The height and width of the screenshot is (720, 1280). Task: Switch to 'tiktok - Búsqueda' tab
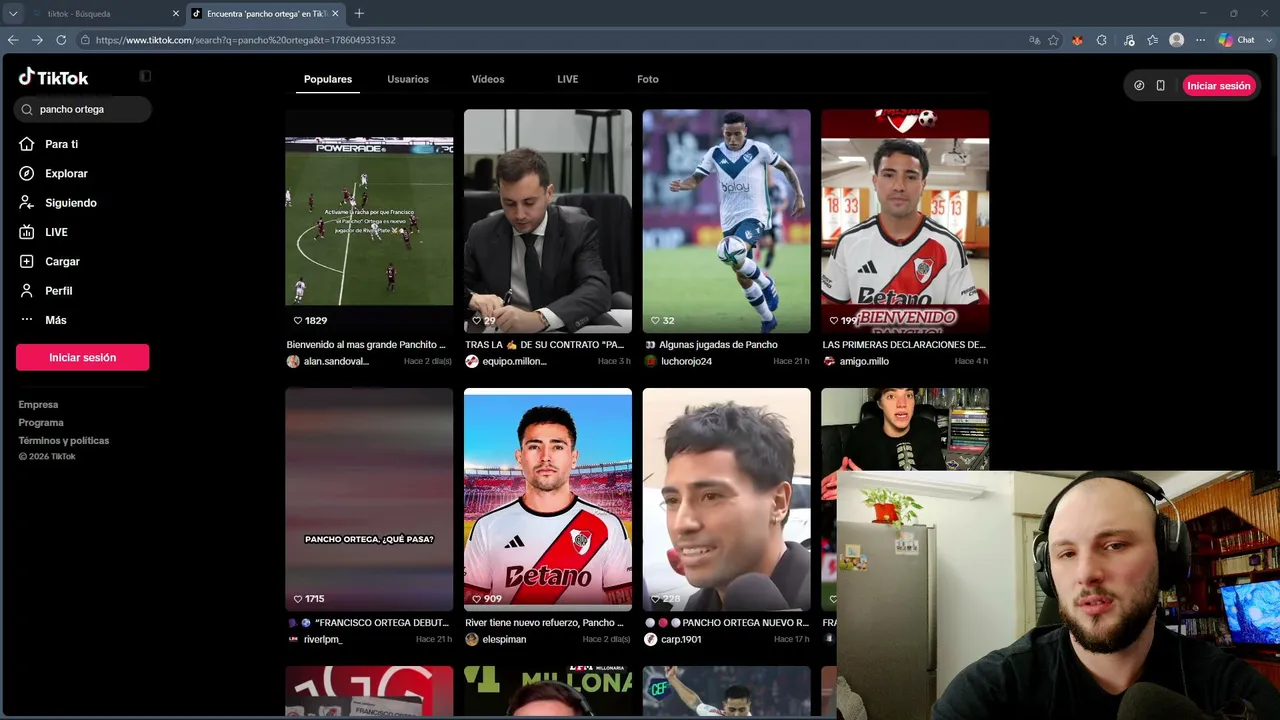click(105, 14)
